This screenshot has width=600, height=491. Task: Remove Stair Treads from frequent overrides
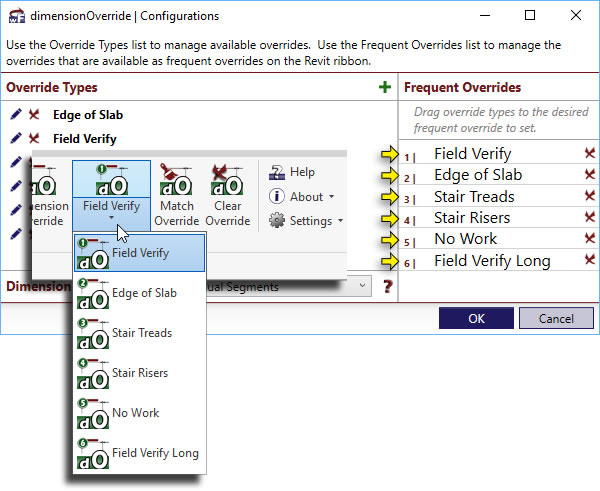pyautogui.click(x=590, y=197)
